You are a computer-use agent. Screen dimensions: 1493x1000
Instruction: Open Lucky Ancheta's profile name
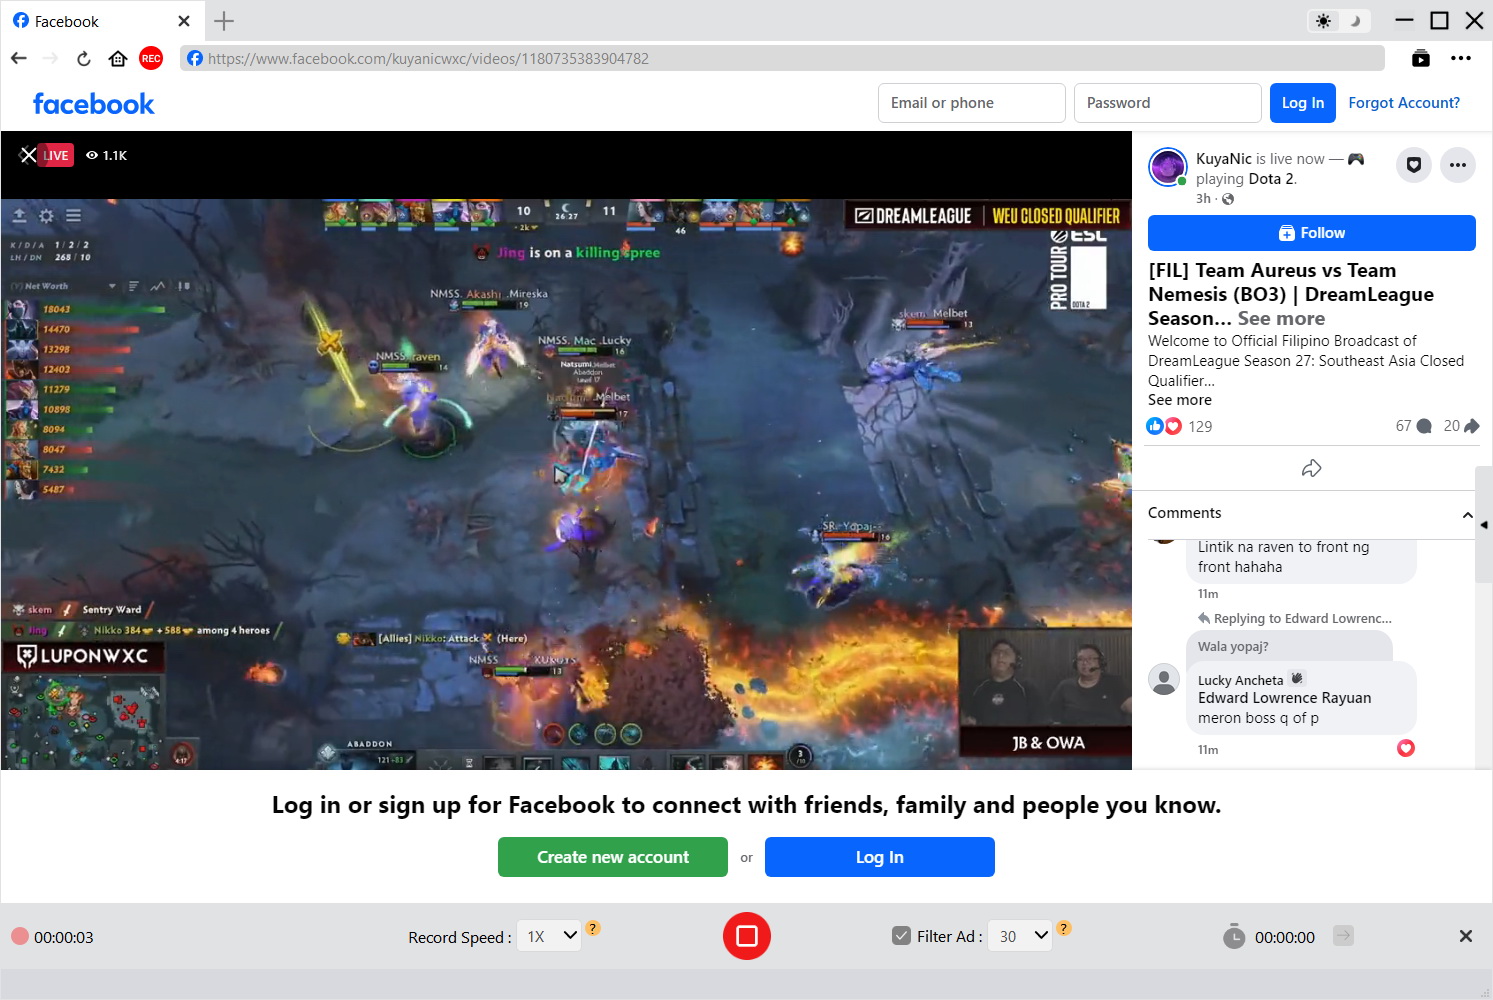coord(1240,680)
